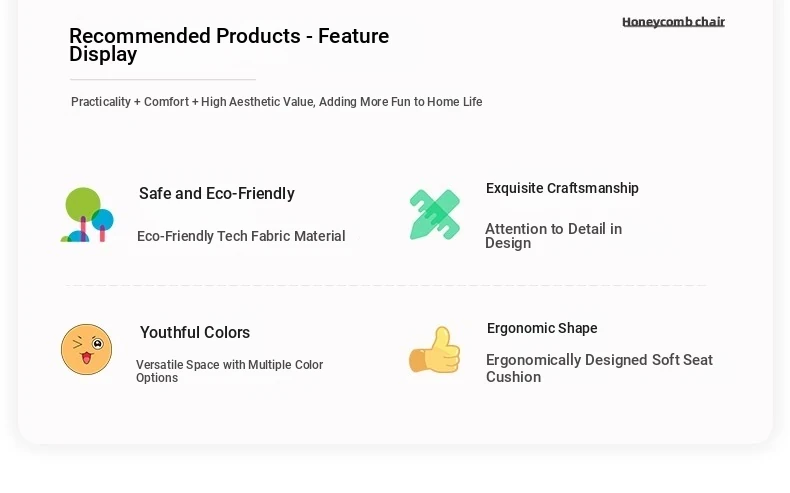Click Ergonomically Designed Soft Seat Cushion text
This screenshot has width=790, height=493.
tap(599, 368)
